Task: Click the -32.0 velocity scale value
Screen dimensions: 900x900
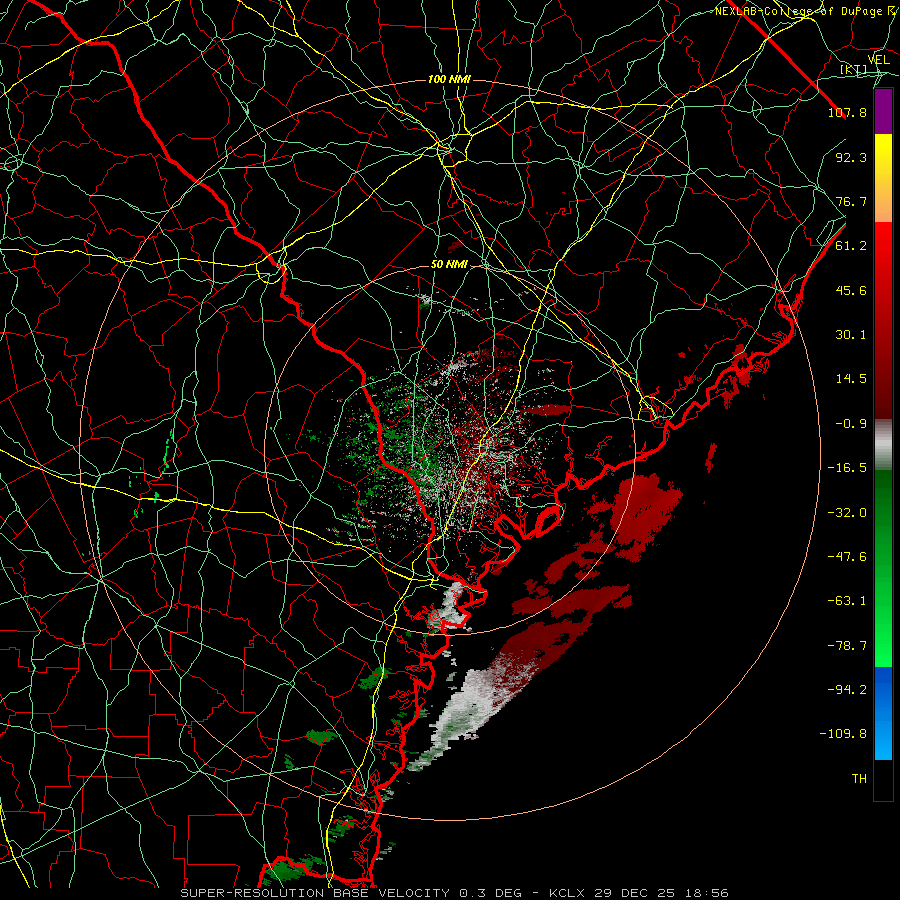Action: pos(847,513)
